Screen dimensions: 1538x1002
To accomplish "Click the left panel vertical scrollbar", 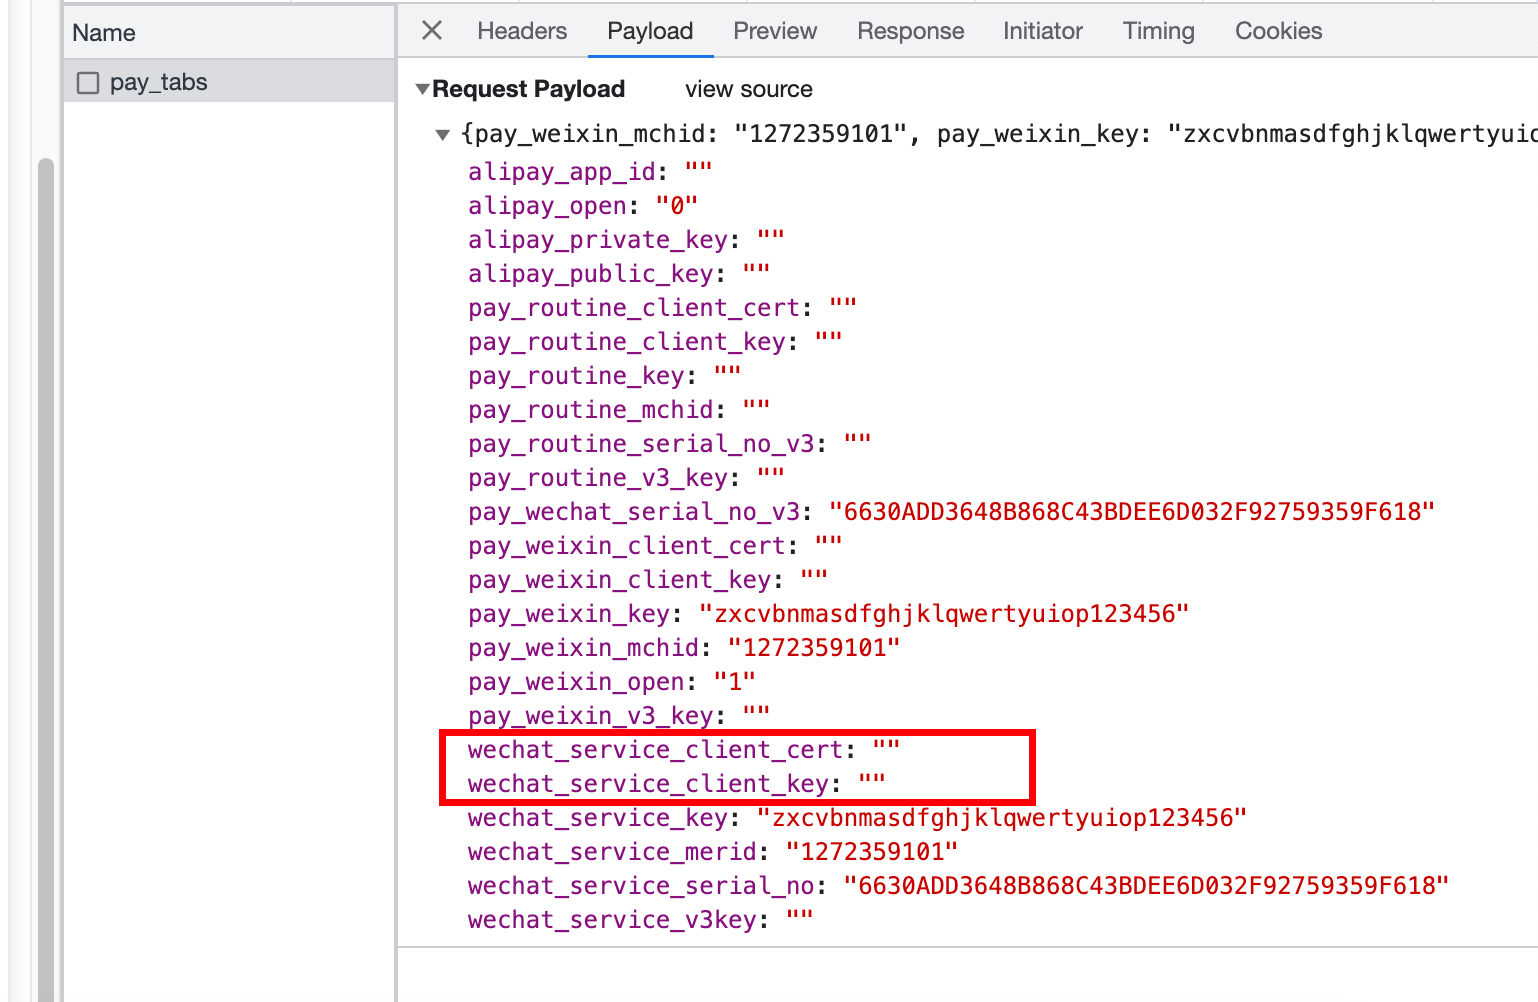I will (x=46, y=580).
